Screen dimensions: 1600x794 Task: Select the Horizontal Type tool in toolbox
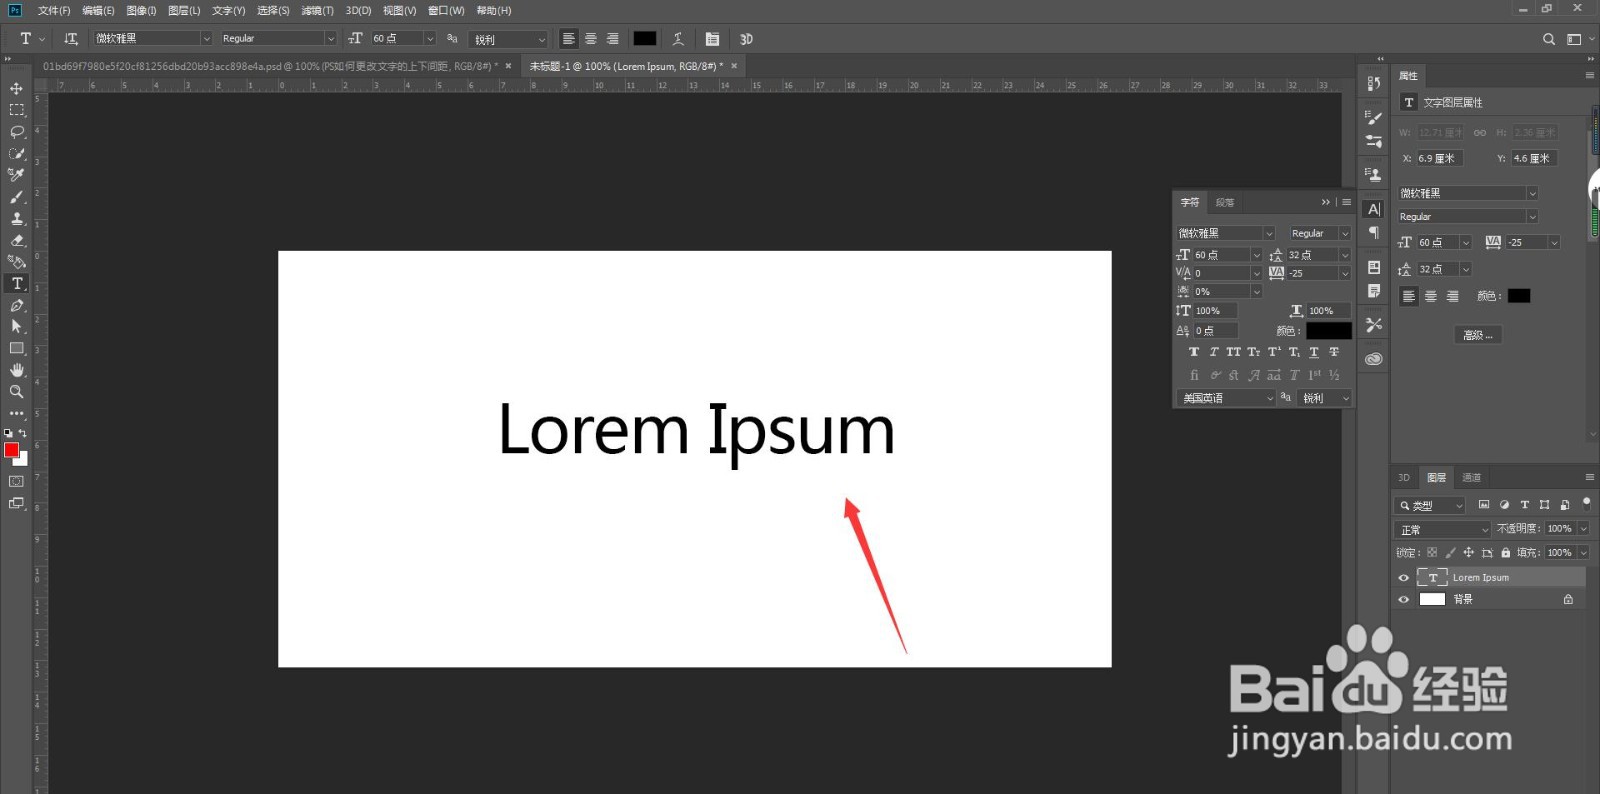coord(16,284)
